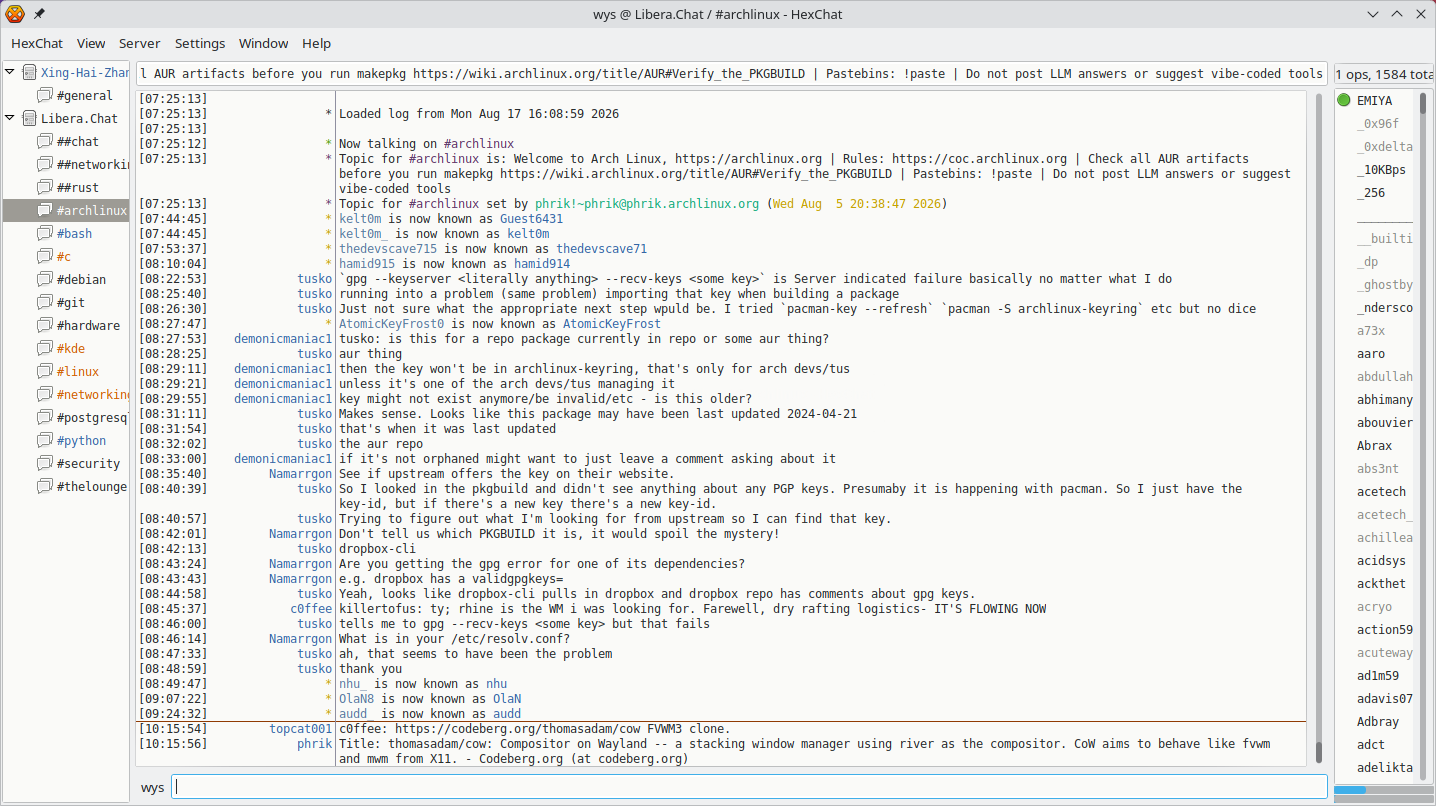Viewport: 1436px width, 806px height.
Task: Open the Window menu
Action: click(x=263, y=43)
